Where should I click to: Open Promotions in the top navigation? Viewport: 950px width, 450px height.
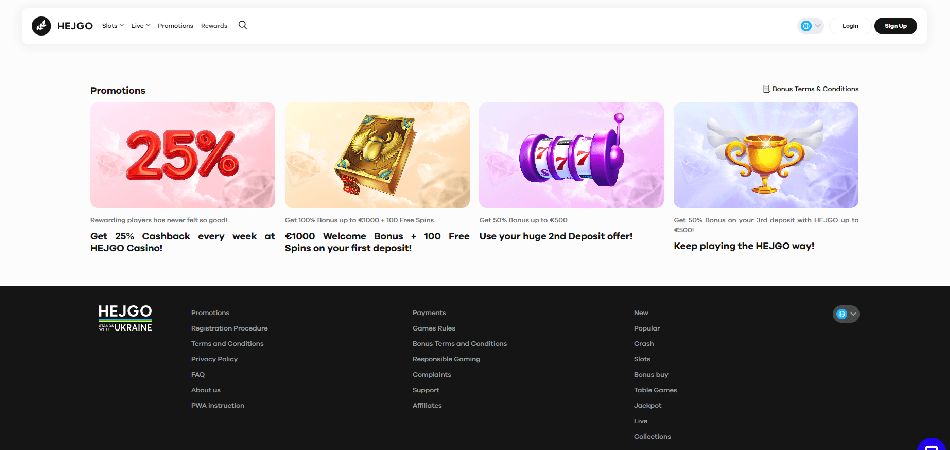tap(175, 25)
